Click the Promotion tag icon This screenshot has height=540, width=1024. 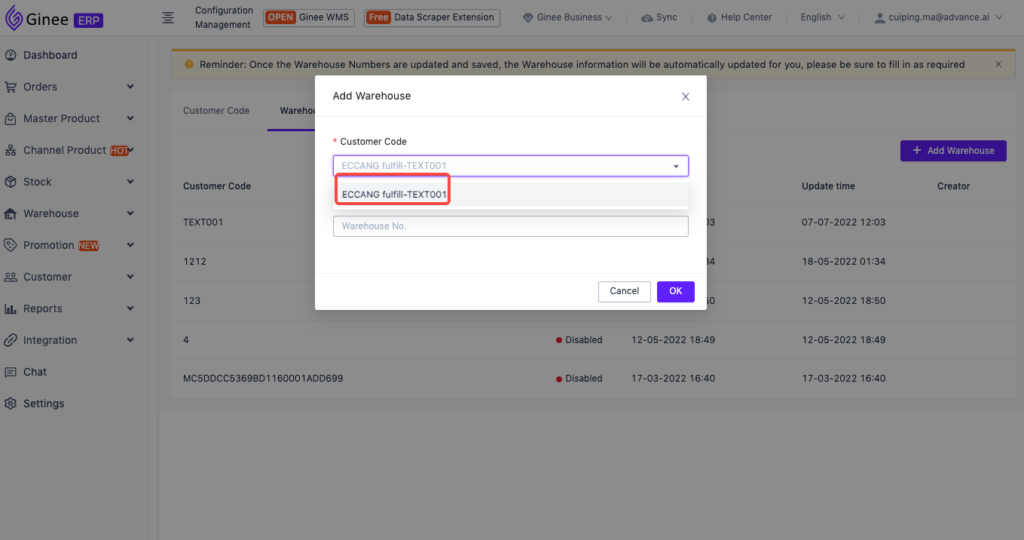(10, 245)
